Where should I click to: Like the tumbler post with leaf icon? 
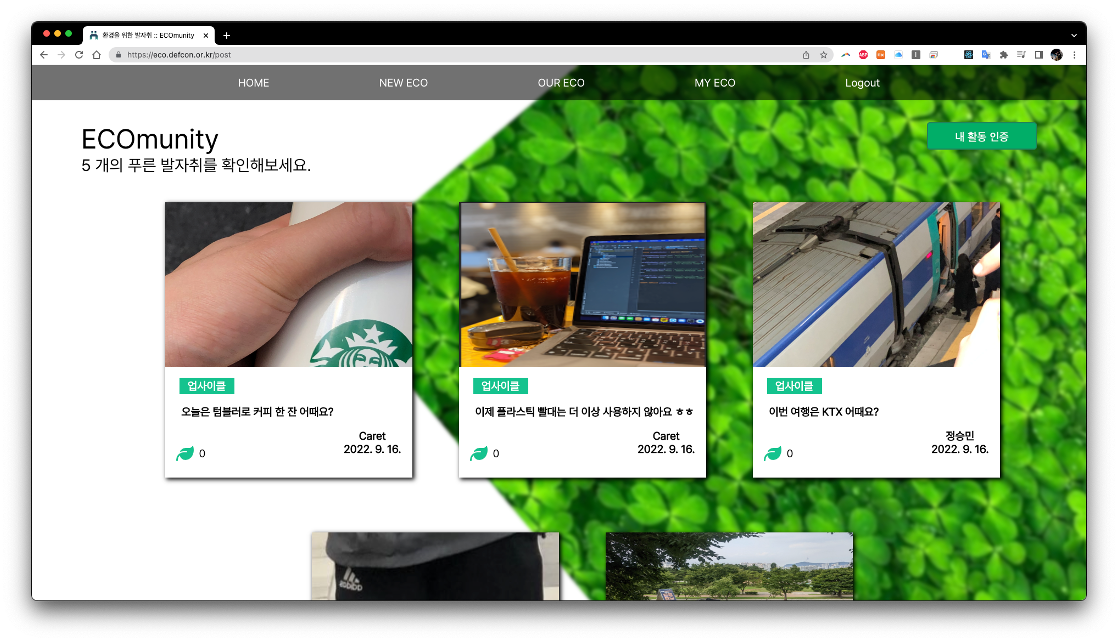185,454
